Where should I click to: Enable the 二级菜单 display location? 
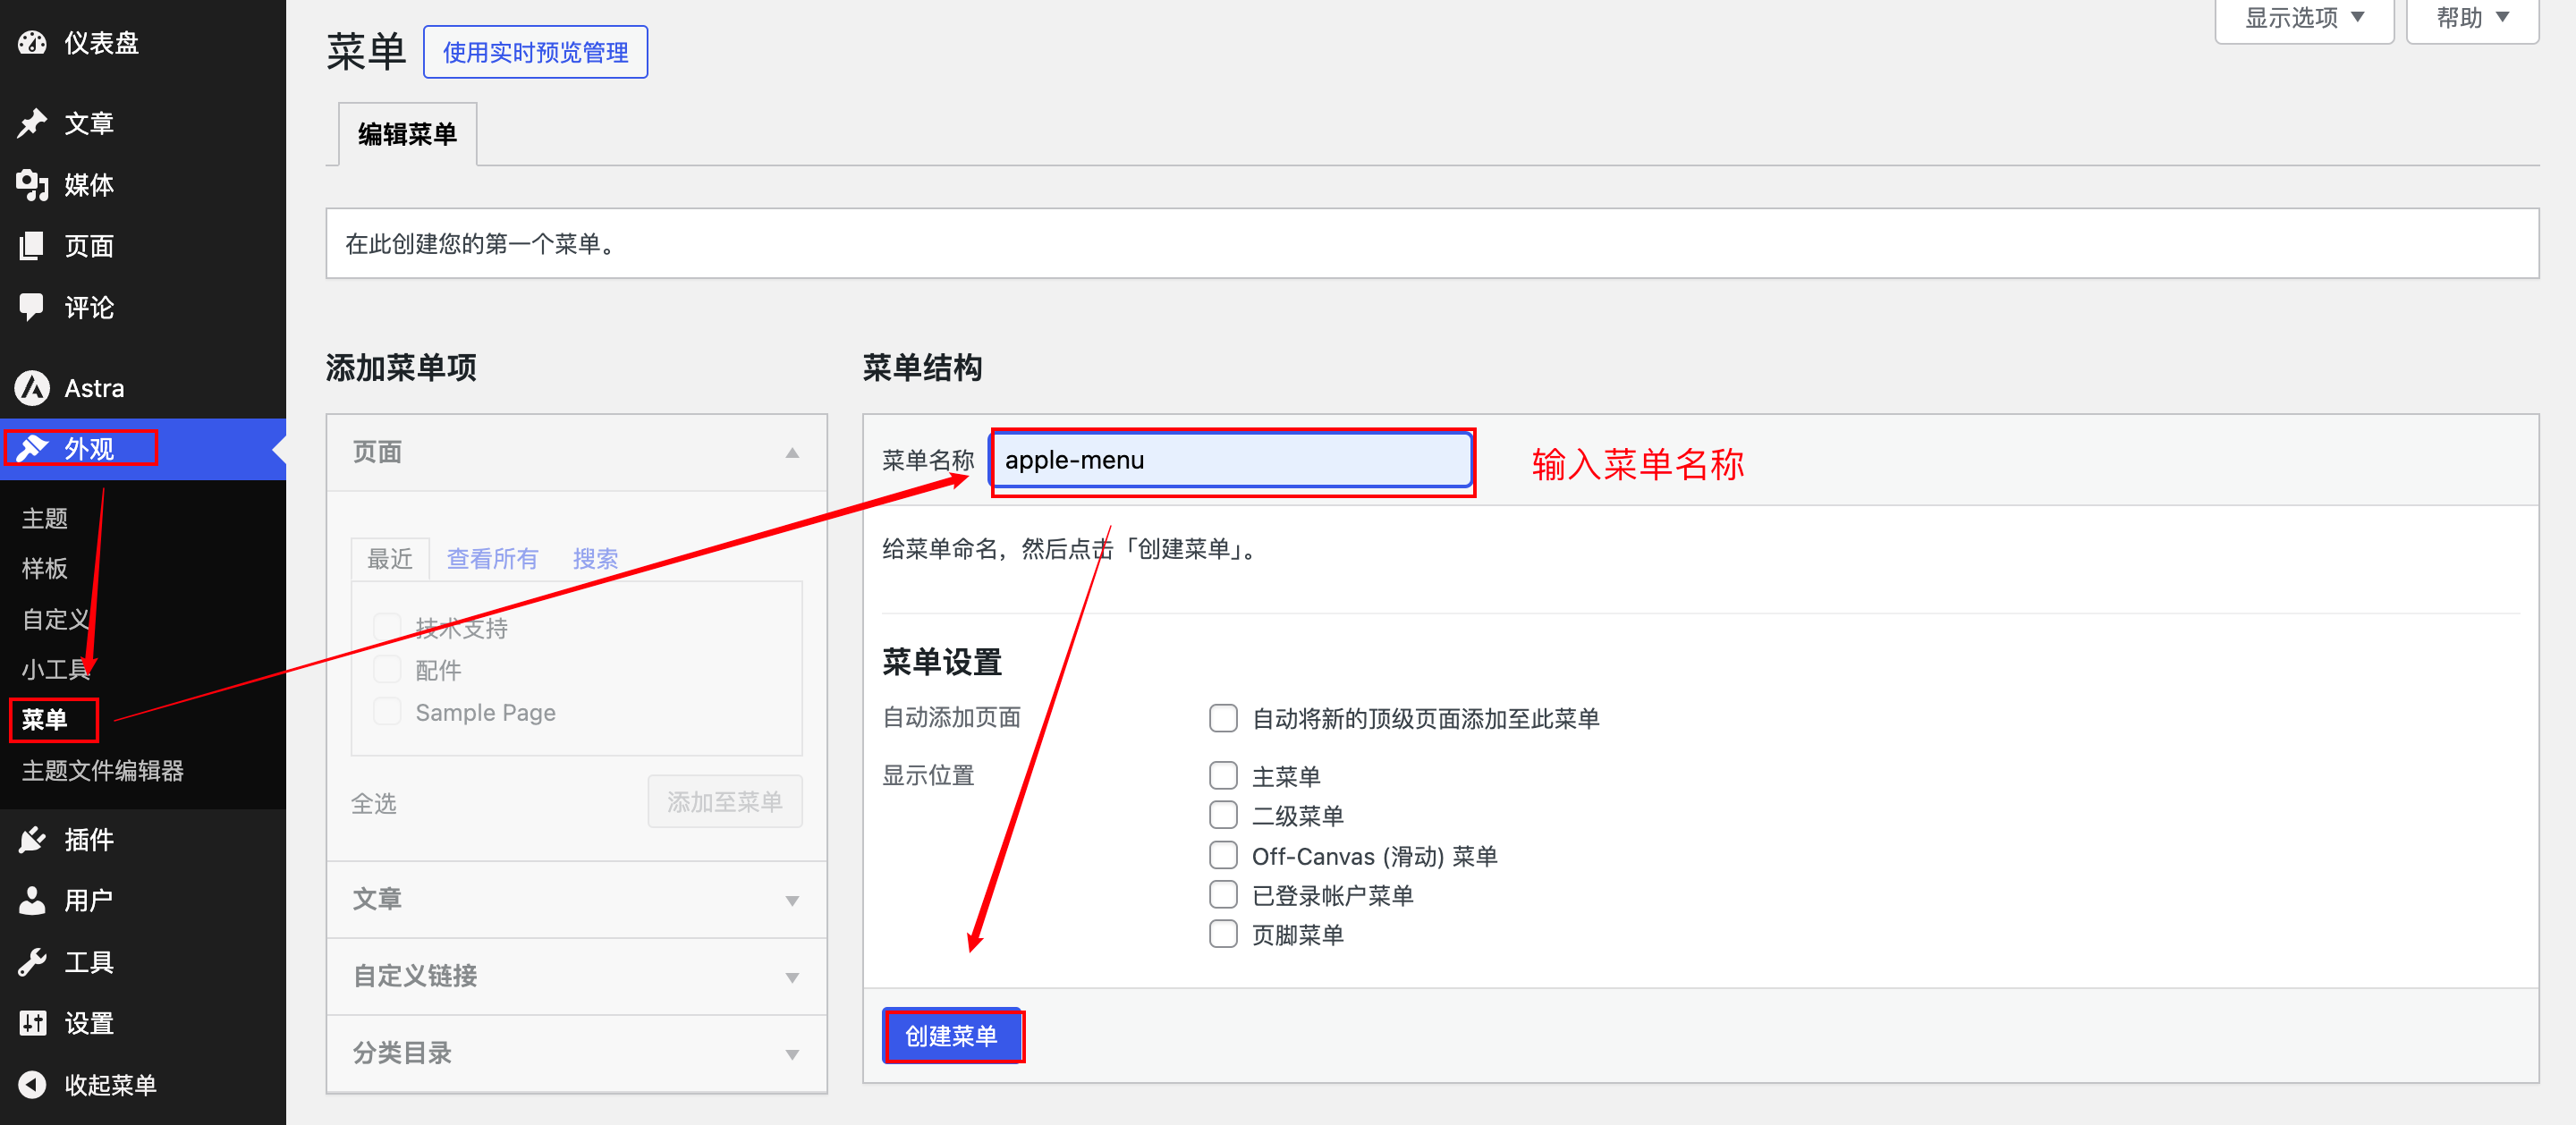coord(1223,815)
